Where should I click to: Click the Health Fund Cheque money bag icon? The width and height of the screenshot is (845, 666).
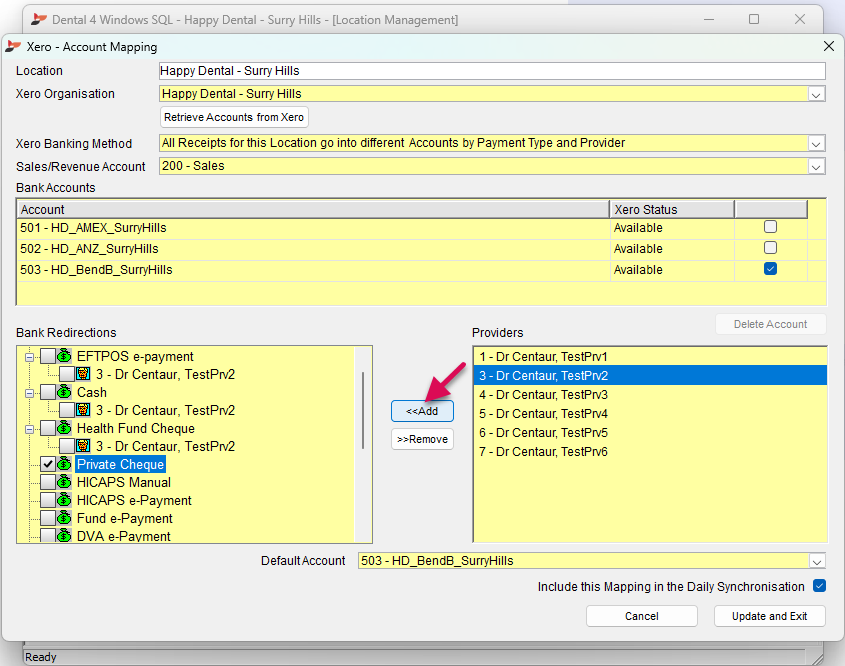(x=64, y=428)
